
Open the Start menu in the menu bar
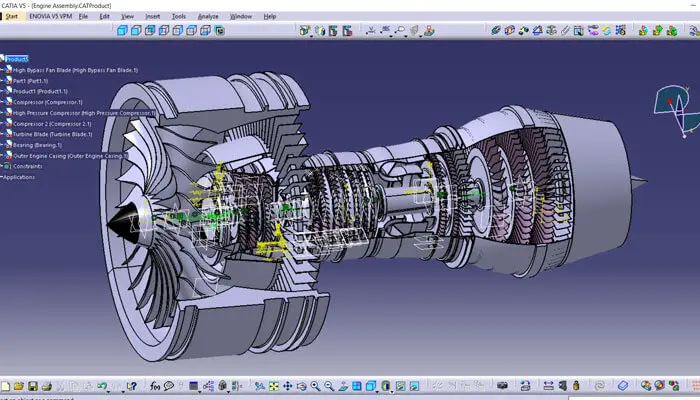pyautogui.click(x=13, y=16)
